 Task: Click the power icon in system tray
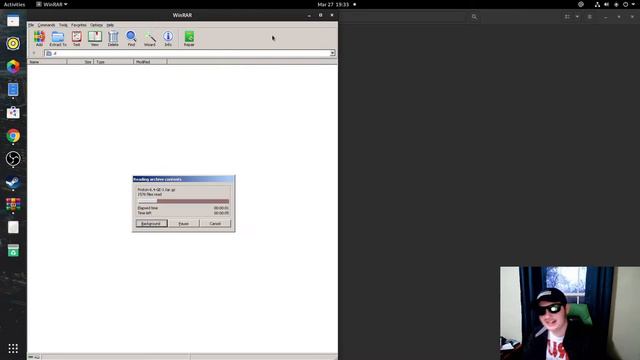pos(625,4)
